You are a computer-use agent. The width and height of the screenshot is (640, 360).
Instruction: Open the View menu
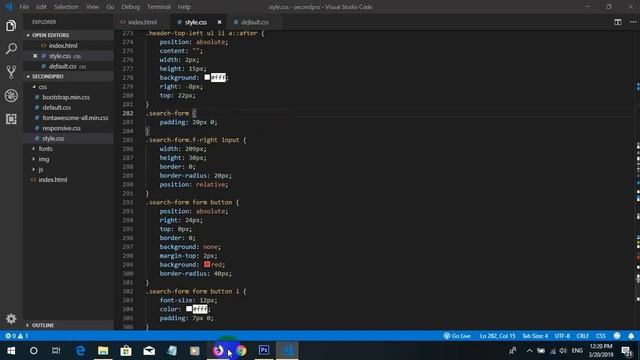click(92, 7)
